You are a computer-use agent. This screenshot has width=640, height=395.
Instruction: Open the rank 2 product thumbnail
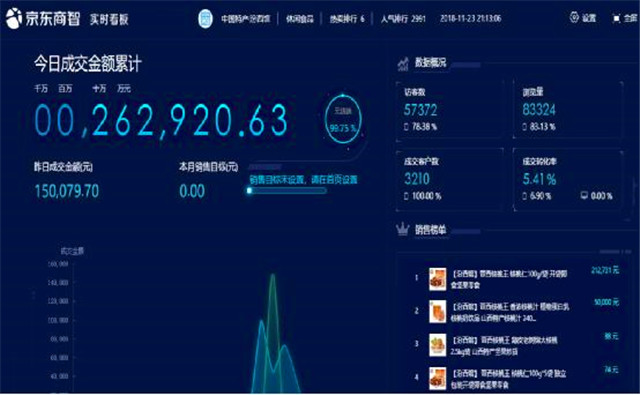point(438,311)
